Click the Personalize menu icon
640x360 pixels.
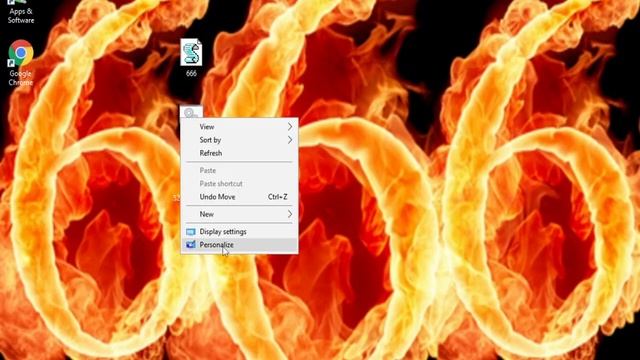click(191, 245)
